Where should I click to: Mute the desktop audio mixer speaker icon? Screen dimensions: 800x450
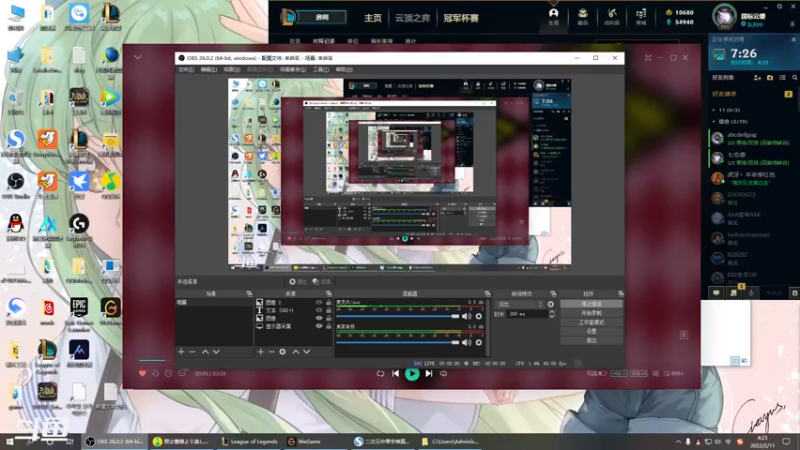[x=466, y=342]
